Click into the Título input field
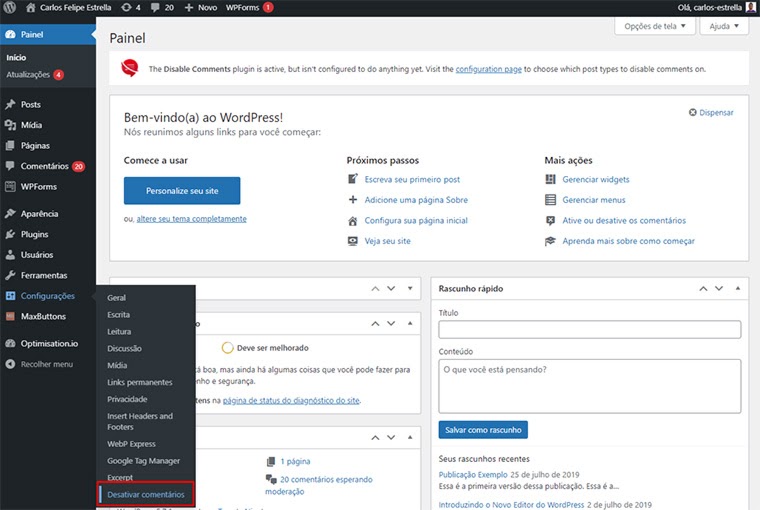 click(x=589, y=330)
